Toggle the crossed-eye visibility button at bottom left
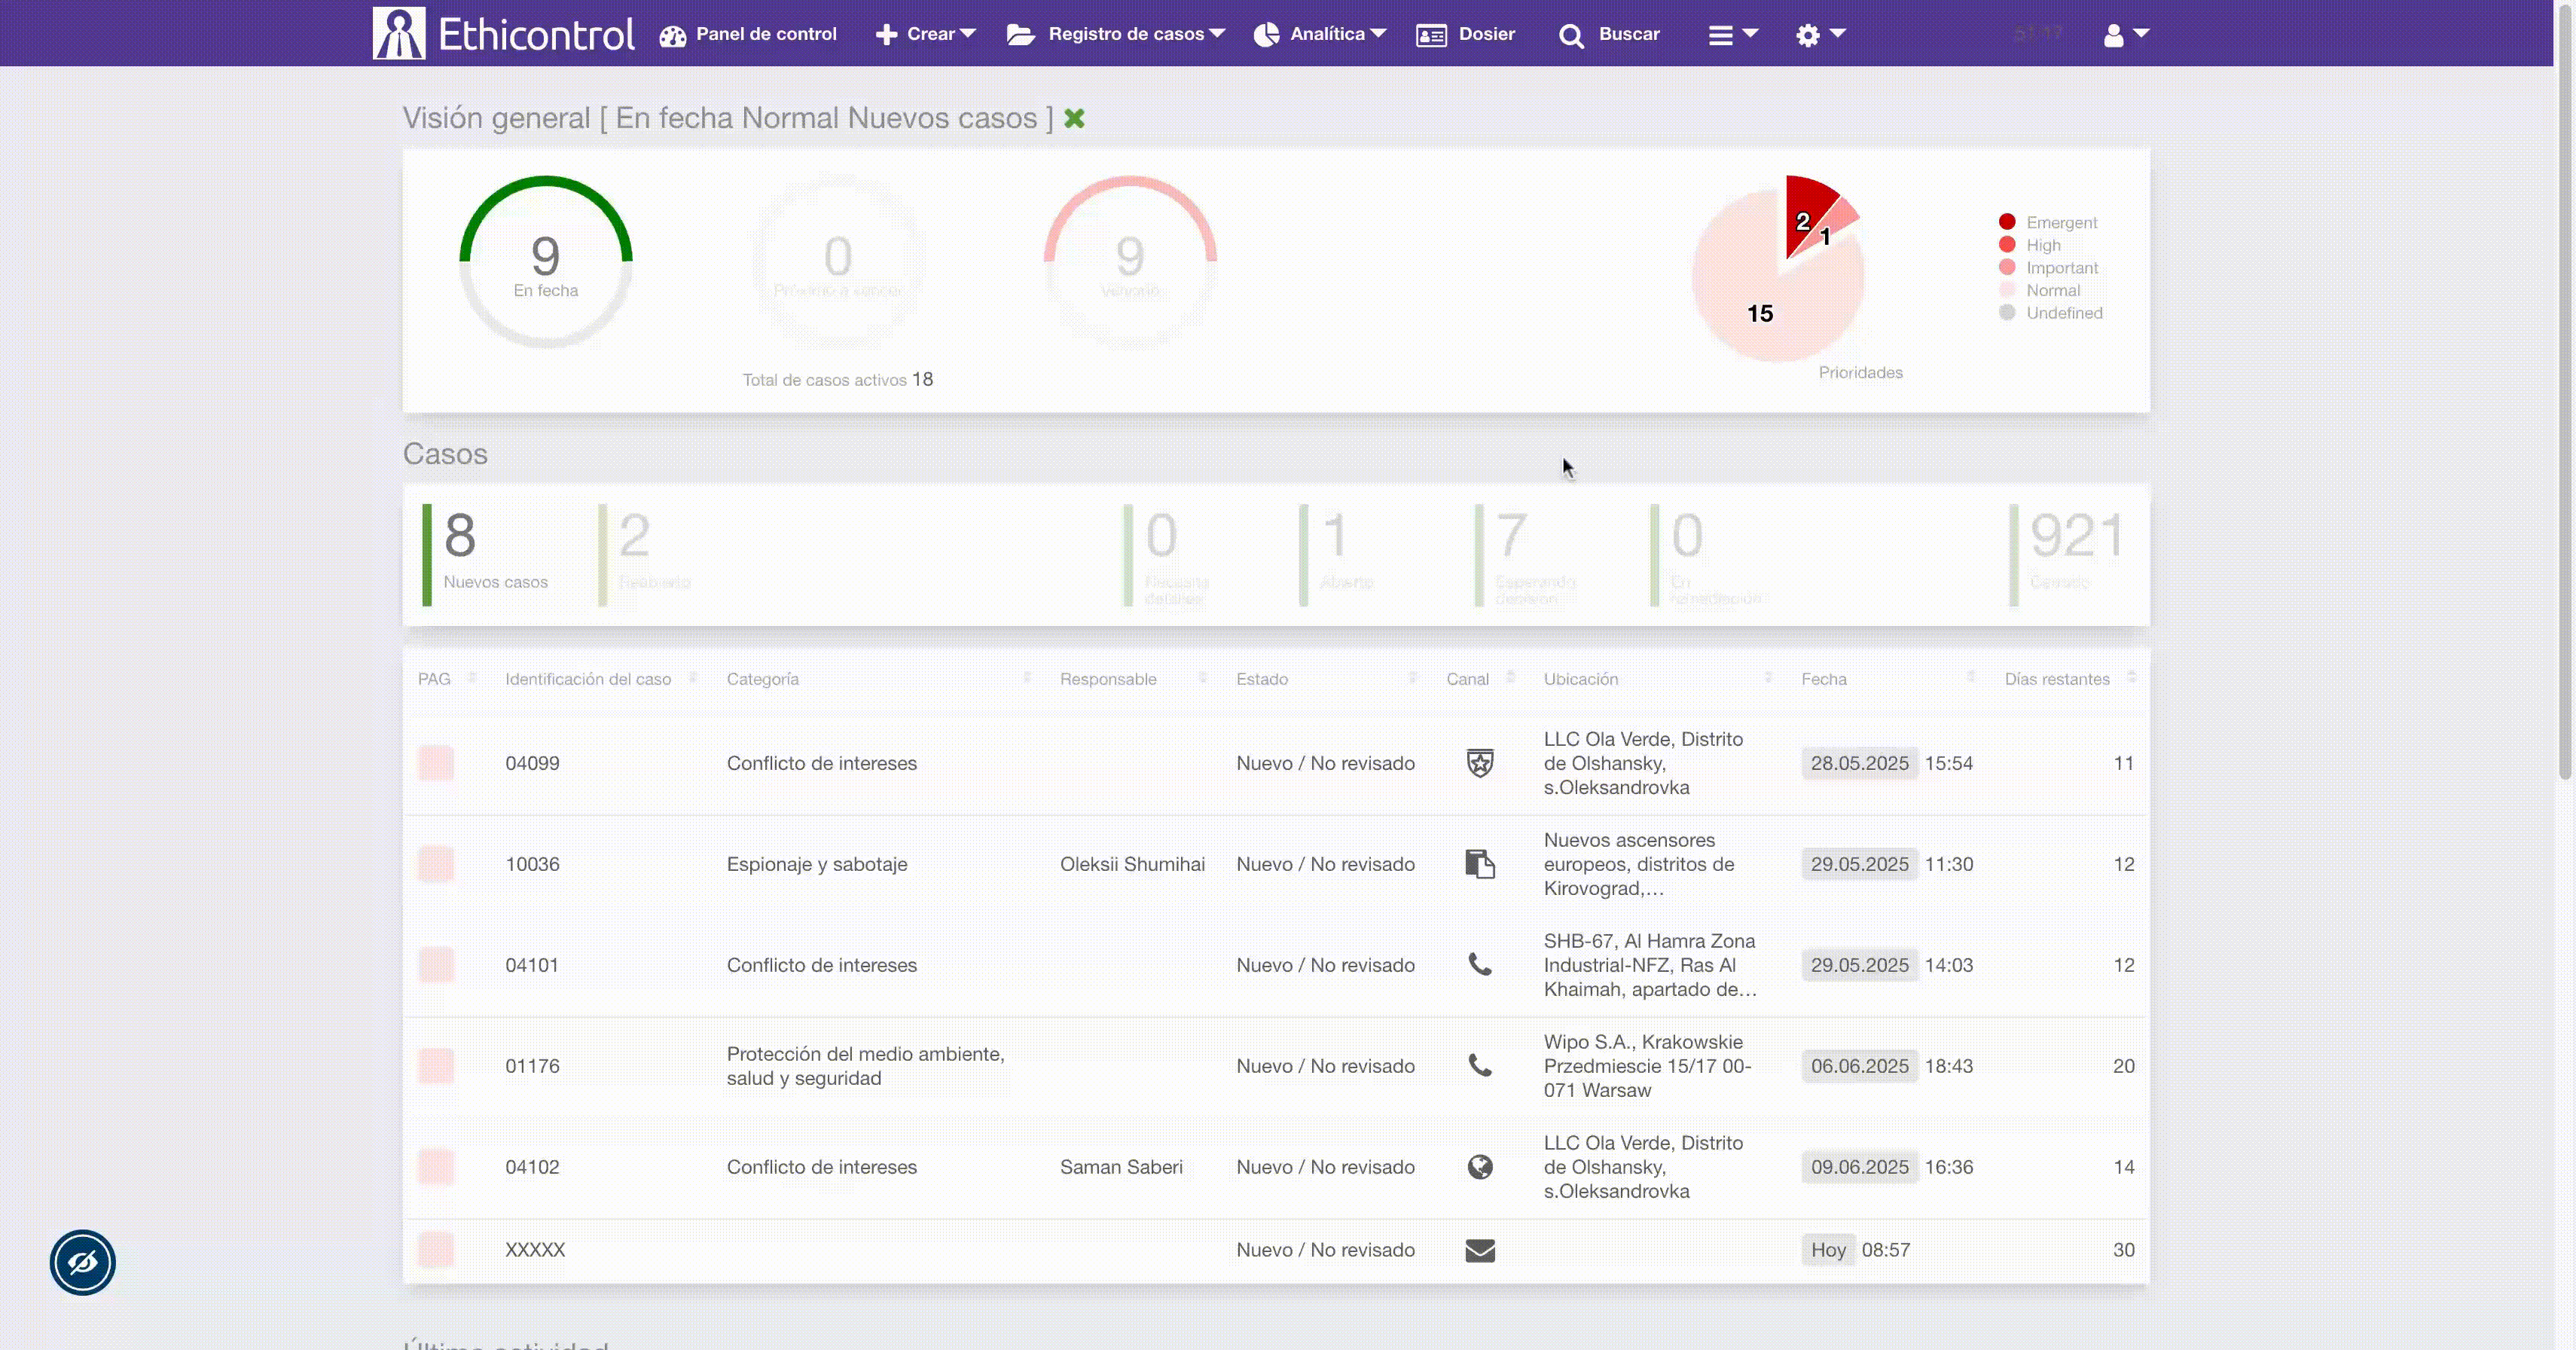 coord(83,1262)
